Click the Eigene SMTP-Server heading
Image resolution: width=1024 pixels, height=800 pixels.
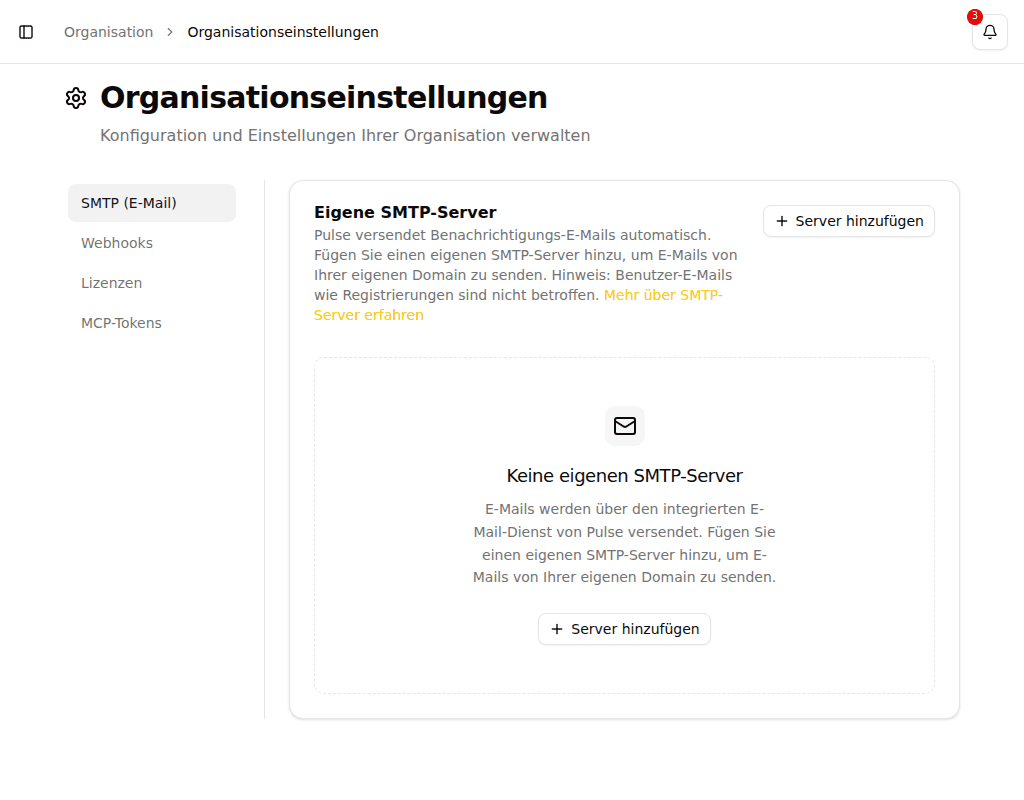point(405,212)
